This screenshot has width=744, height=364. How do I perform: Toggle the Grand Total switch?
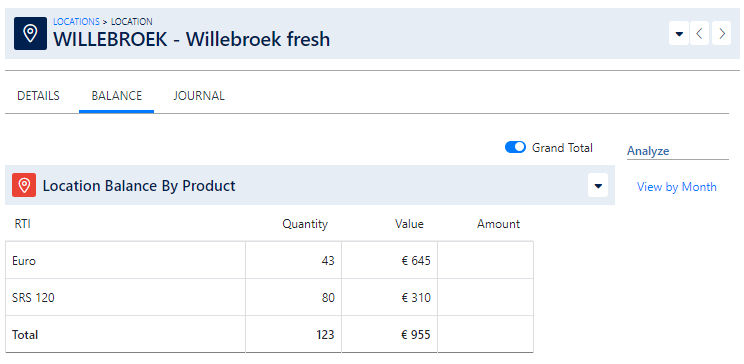pos(515,148)
